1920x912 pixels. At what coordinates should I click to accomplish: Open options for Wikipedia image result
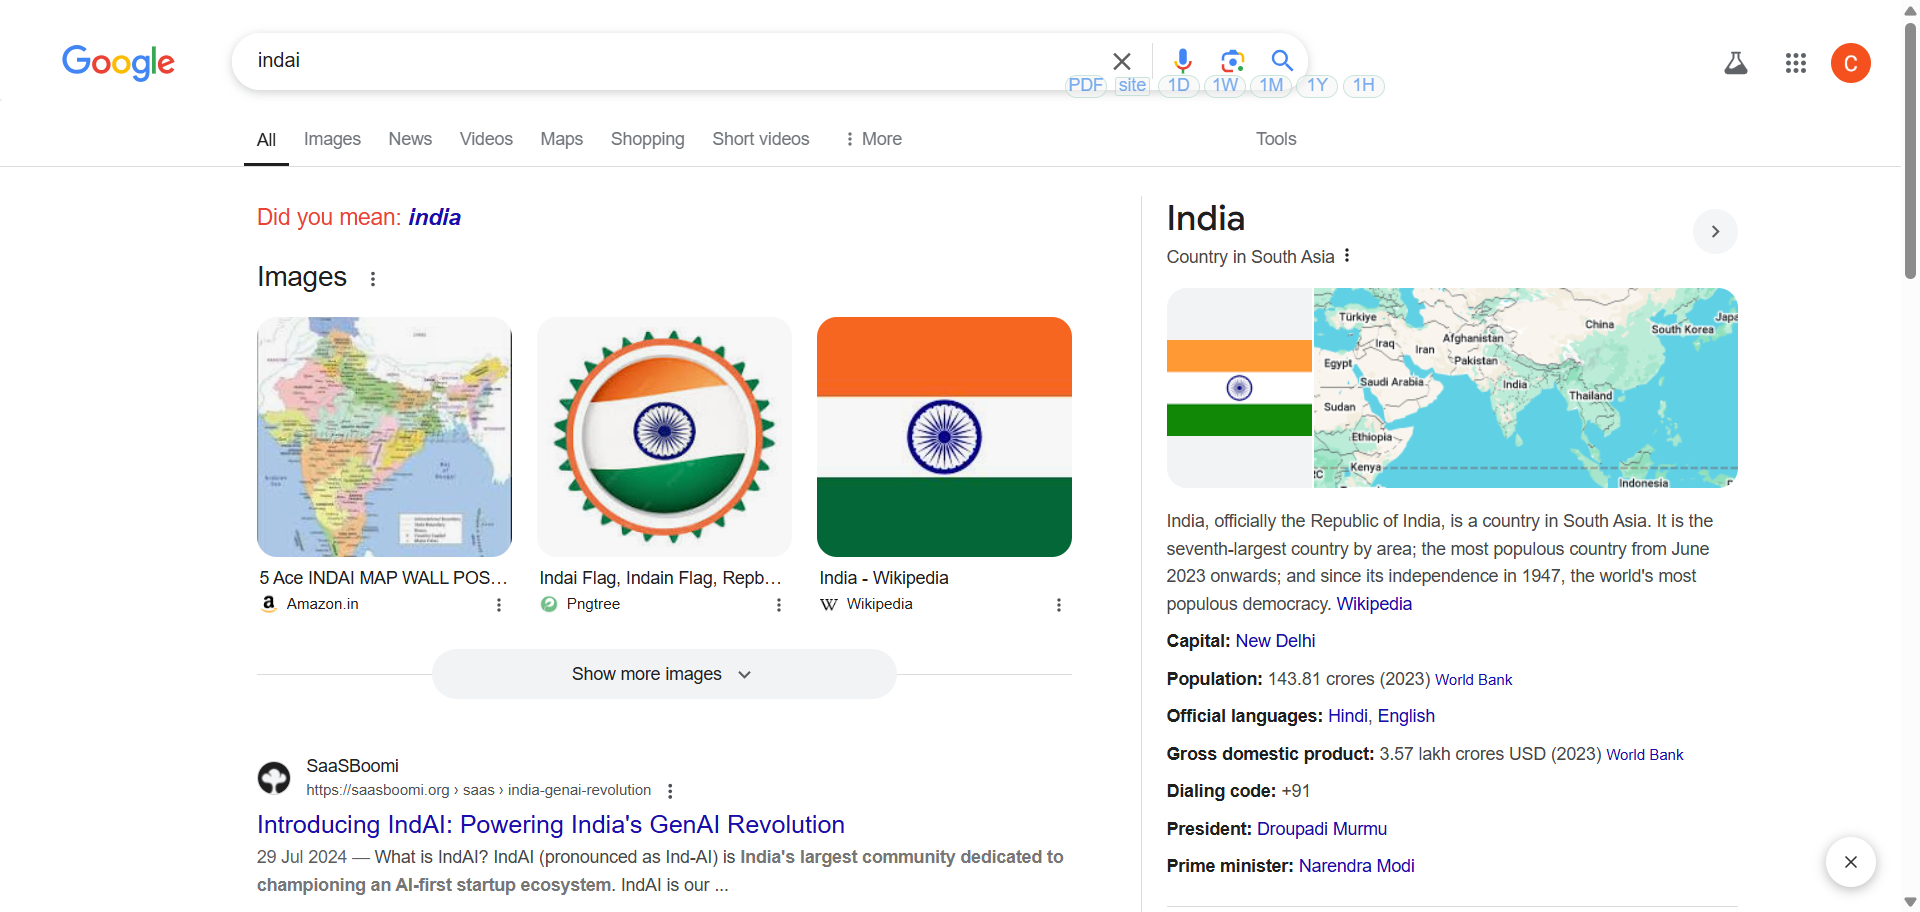tap(1059, 605)
